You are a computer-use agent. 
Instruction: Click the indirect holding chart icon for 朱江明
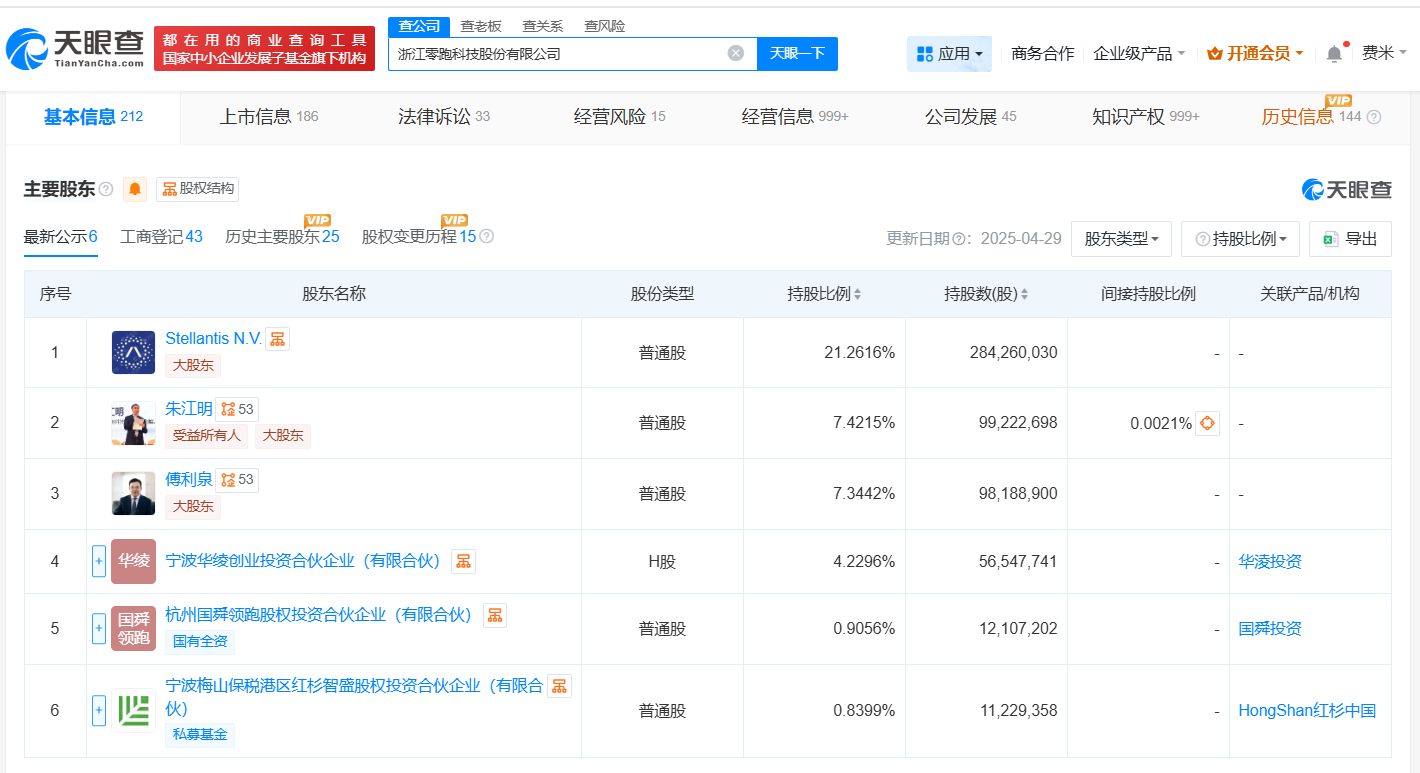click(1208, 423)
